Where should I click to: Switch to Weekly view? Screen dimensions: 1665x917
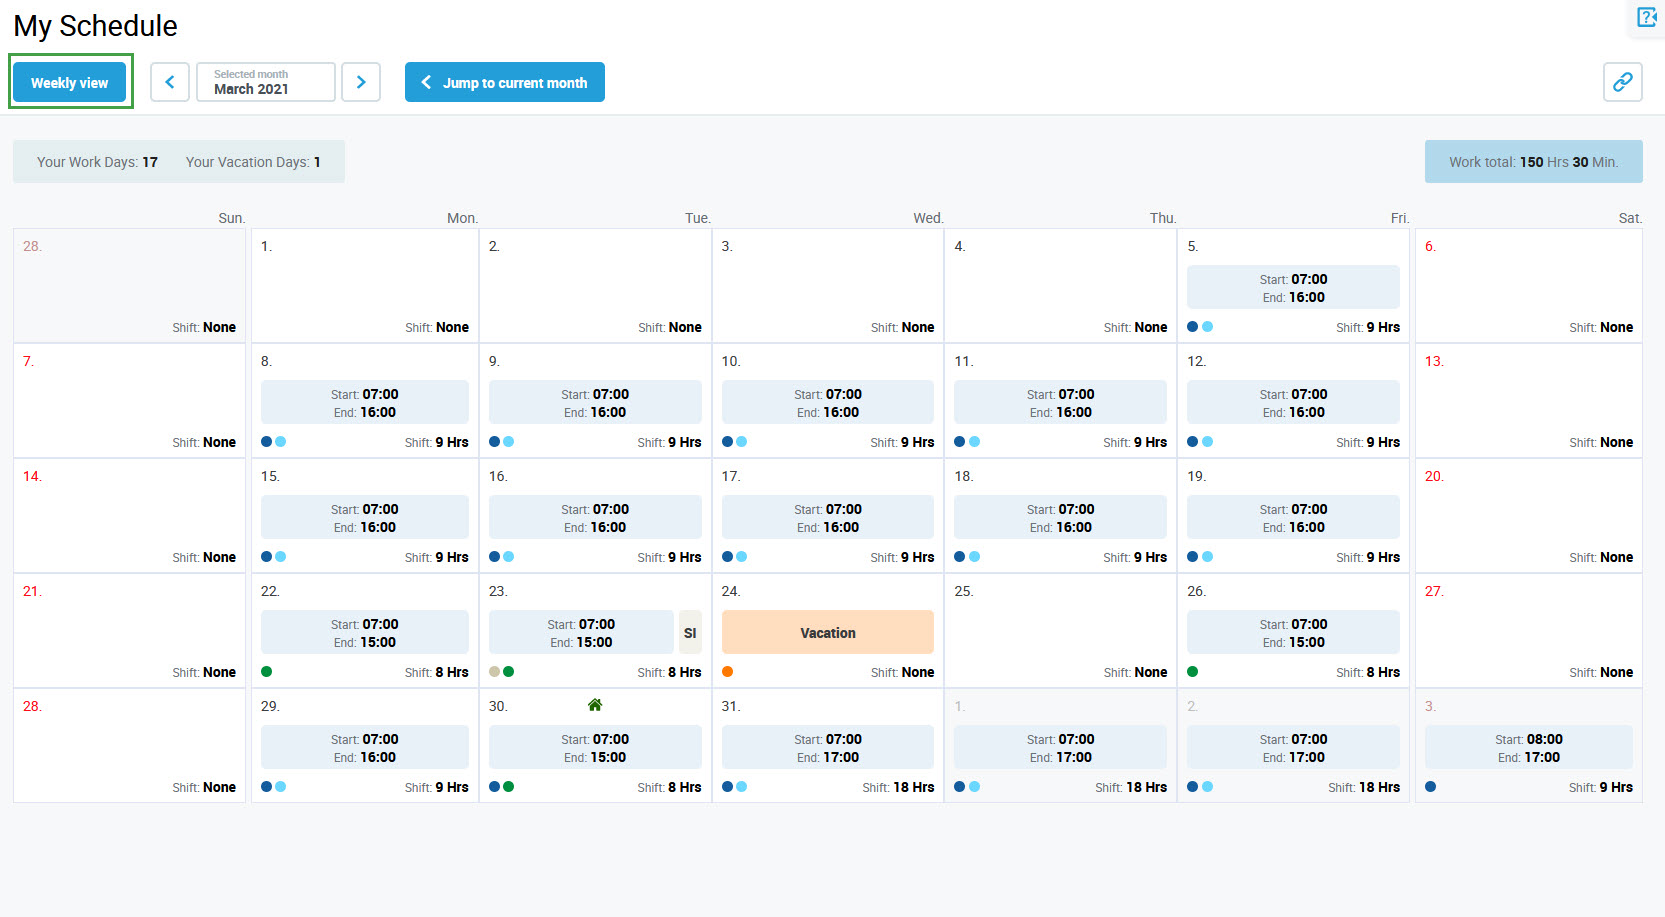click(70, 82)
